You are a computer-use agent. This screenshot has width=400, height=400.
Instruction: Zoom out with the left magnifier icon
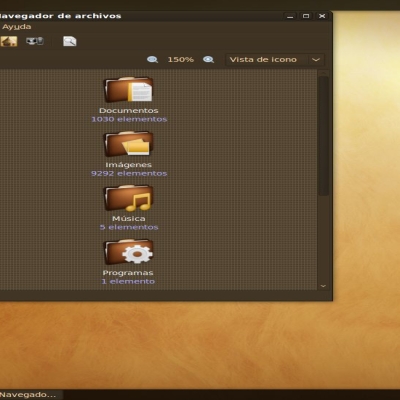click(x=152, y=60)
